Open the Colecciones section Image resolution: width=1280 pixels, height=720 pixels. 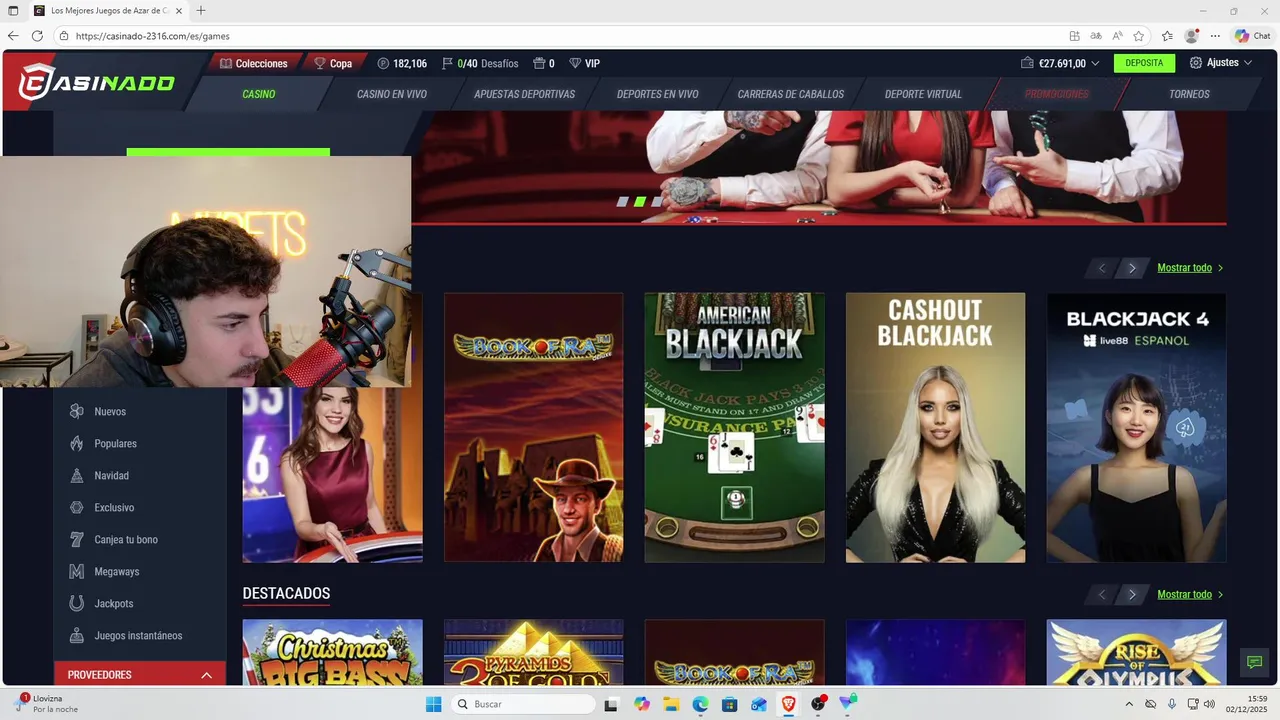coord(254,63)
